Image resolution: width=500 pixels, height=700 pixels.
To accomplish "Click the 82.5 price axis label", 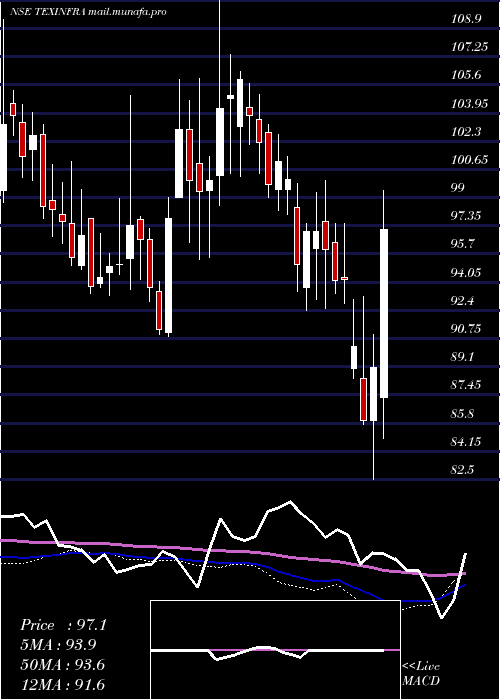I will click(463, 470).
